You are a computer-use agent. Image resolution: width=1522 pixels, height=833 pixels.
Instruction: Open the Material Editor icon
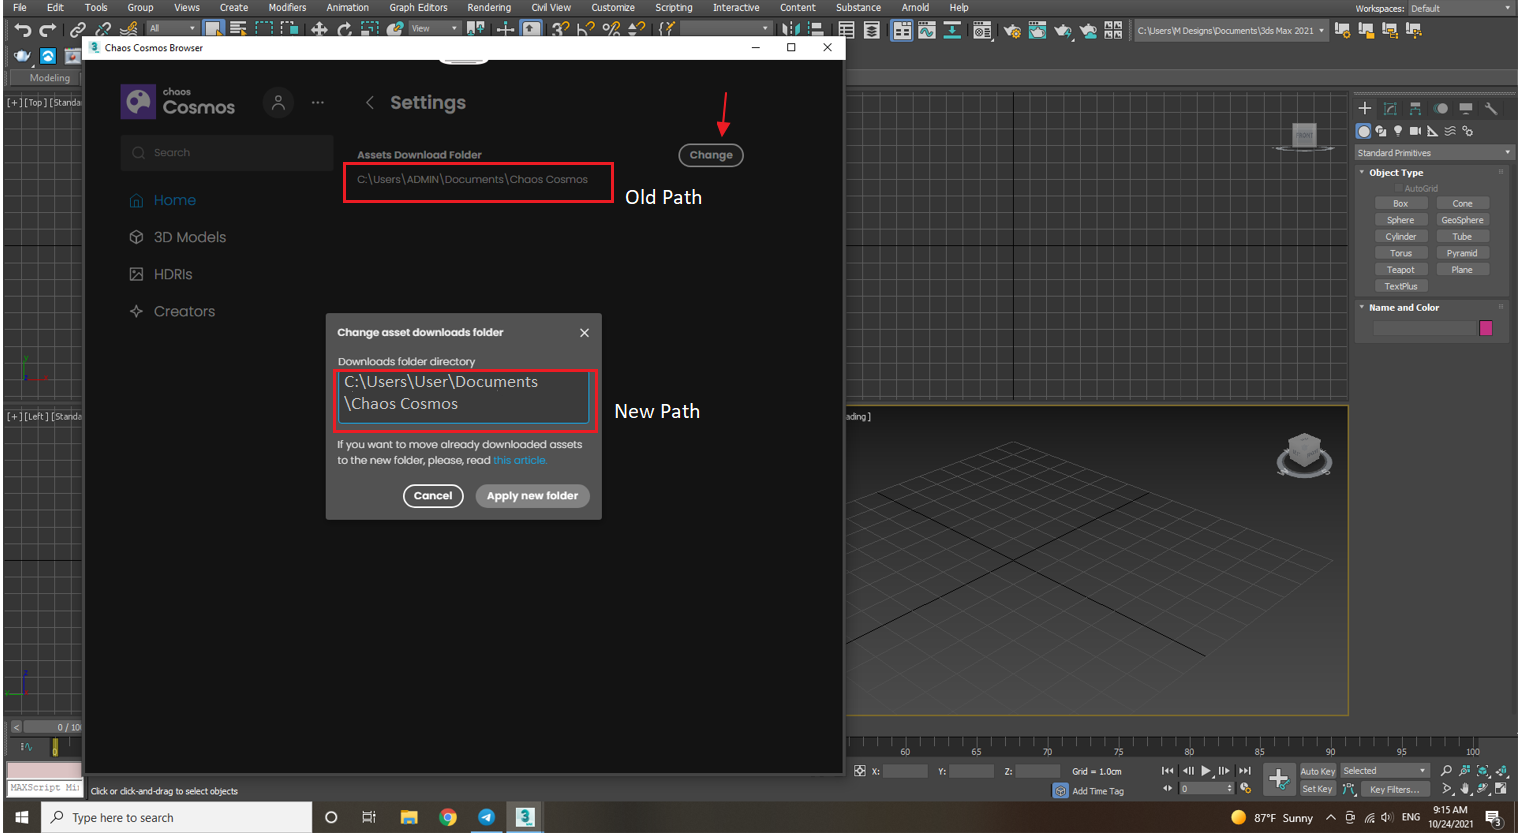point(982,30)
